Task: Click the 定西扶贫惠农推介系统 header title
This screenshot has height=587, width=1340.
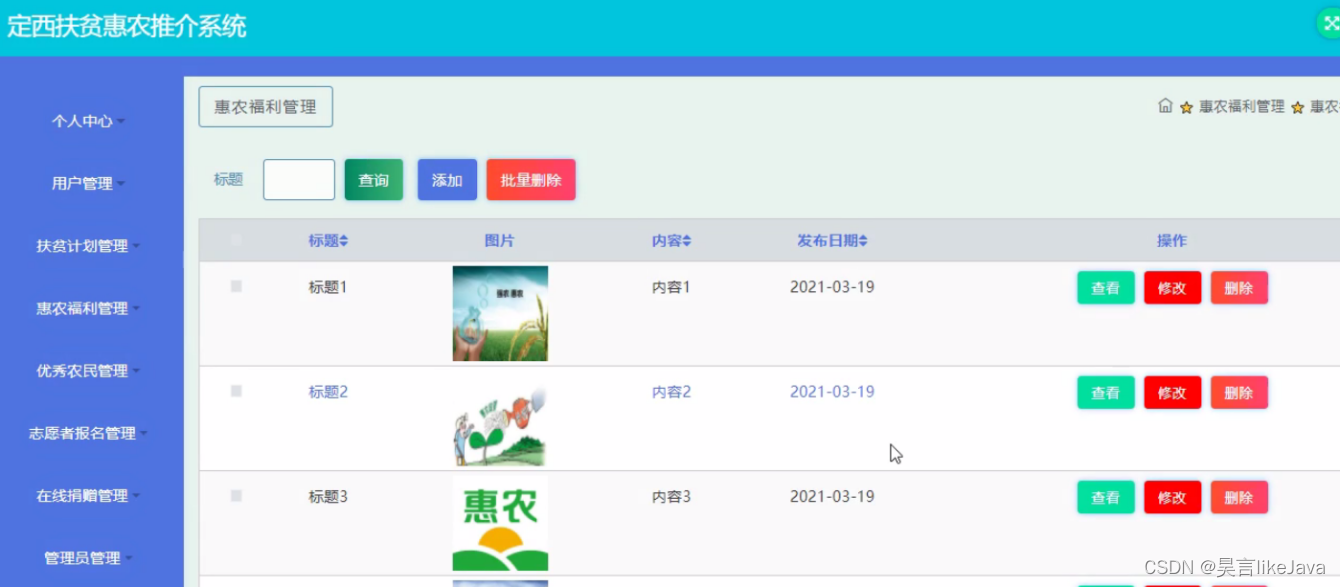Action: [127, 26]
